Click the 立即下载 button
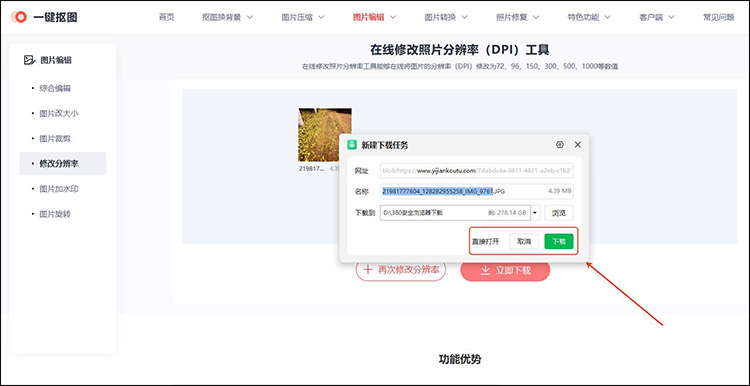Image resolution: width=750 pixels, height=386 pixels. tap(505, 270)
